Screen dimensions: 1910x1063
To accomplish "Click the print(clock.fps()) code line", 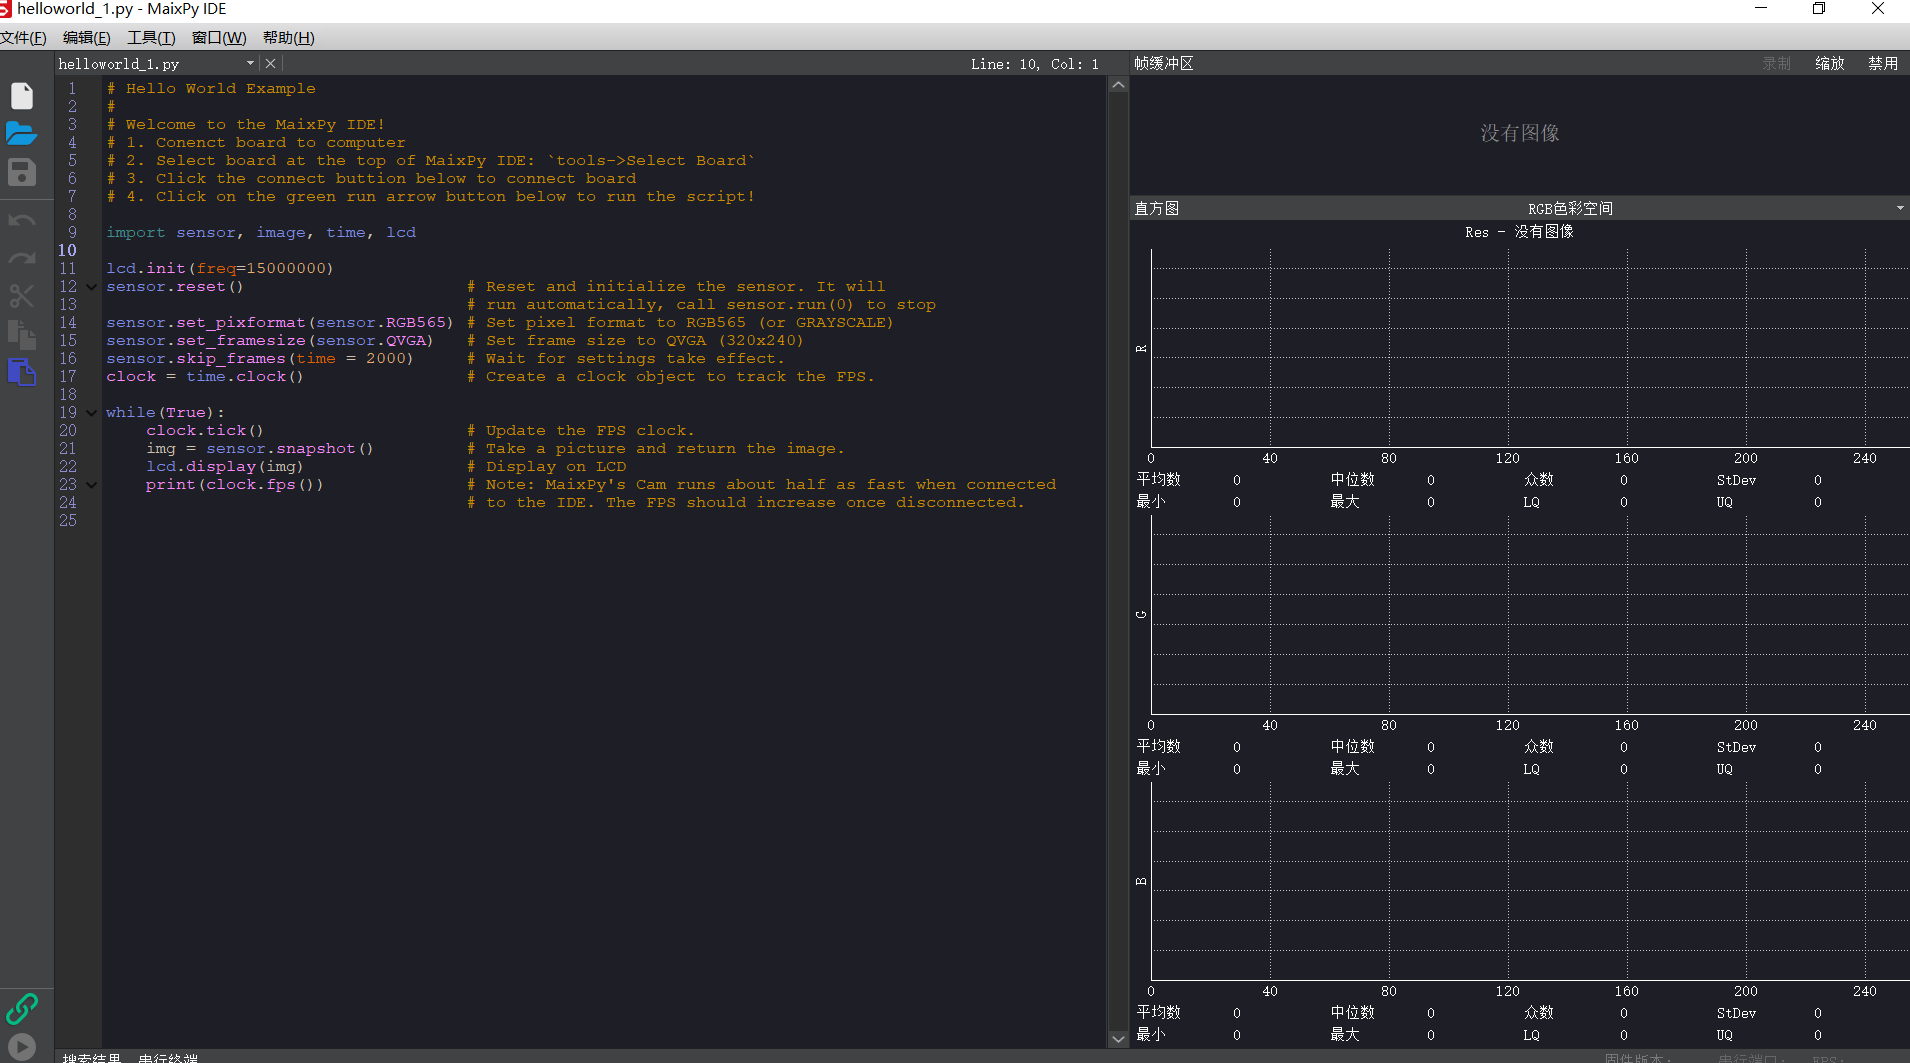I will click(x=234, y=485).
